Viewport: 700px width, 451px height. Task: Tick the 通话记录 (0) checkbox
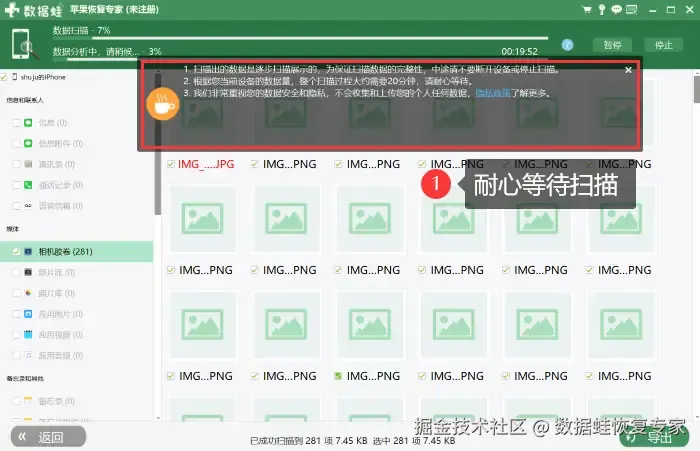click(x=16, y=185)
